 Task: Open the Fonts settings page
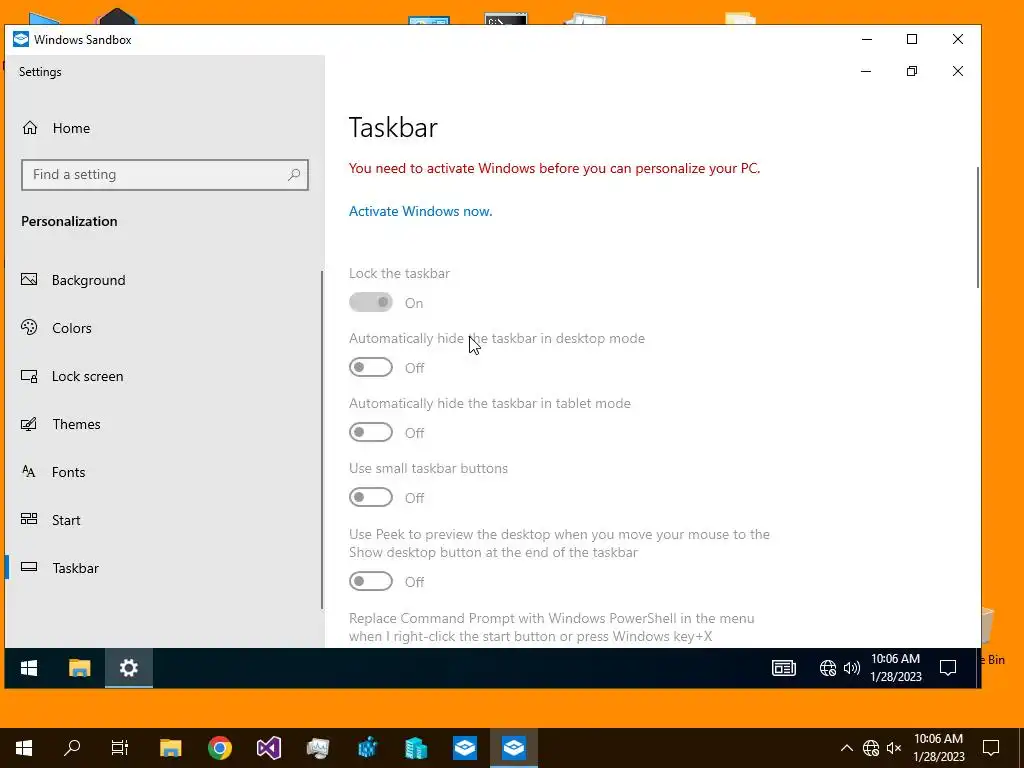pyautogui.click(x=53, y=472)
